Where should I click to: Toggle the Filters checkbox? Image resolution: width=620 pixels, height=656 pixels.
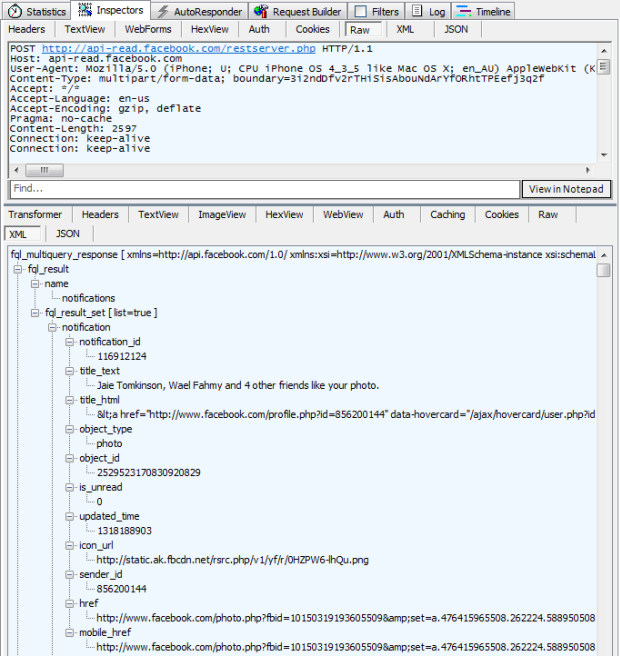361,11
